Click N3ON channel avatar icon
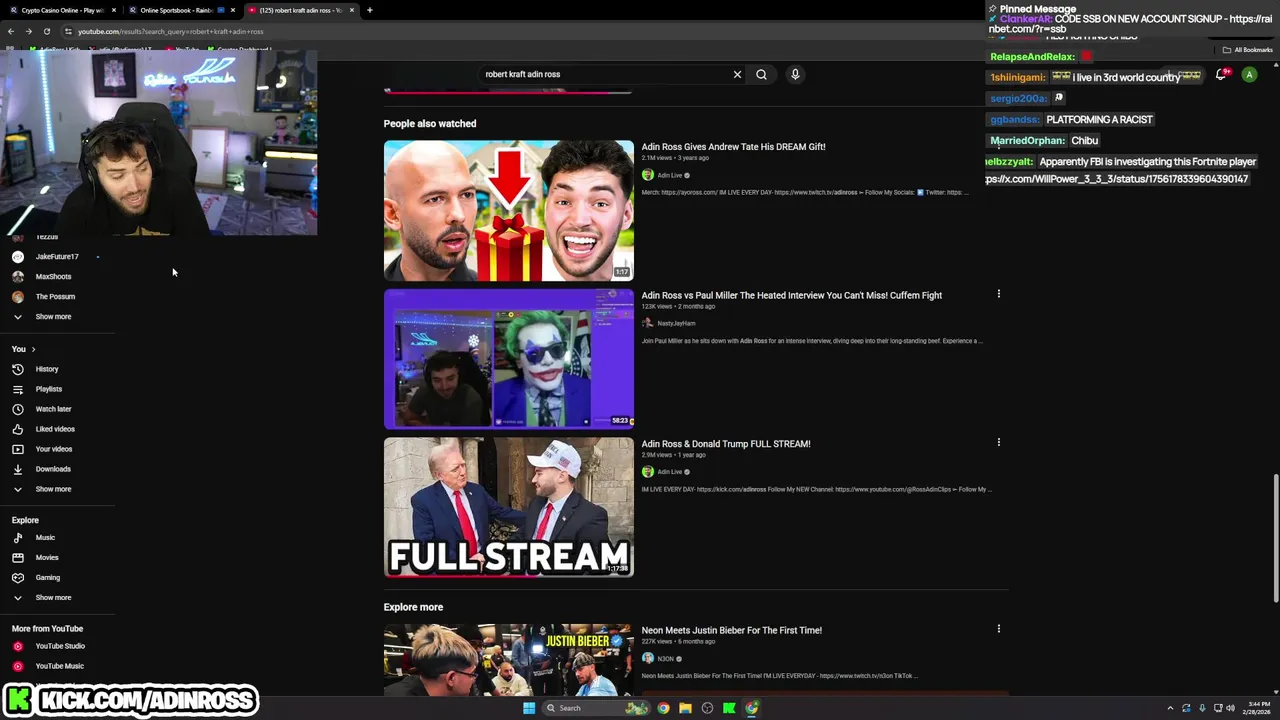The image size is (1280, 720). click(648, 658)
